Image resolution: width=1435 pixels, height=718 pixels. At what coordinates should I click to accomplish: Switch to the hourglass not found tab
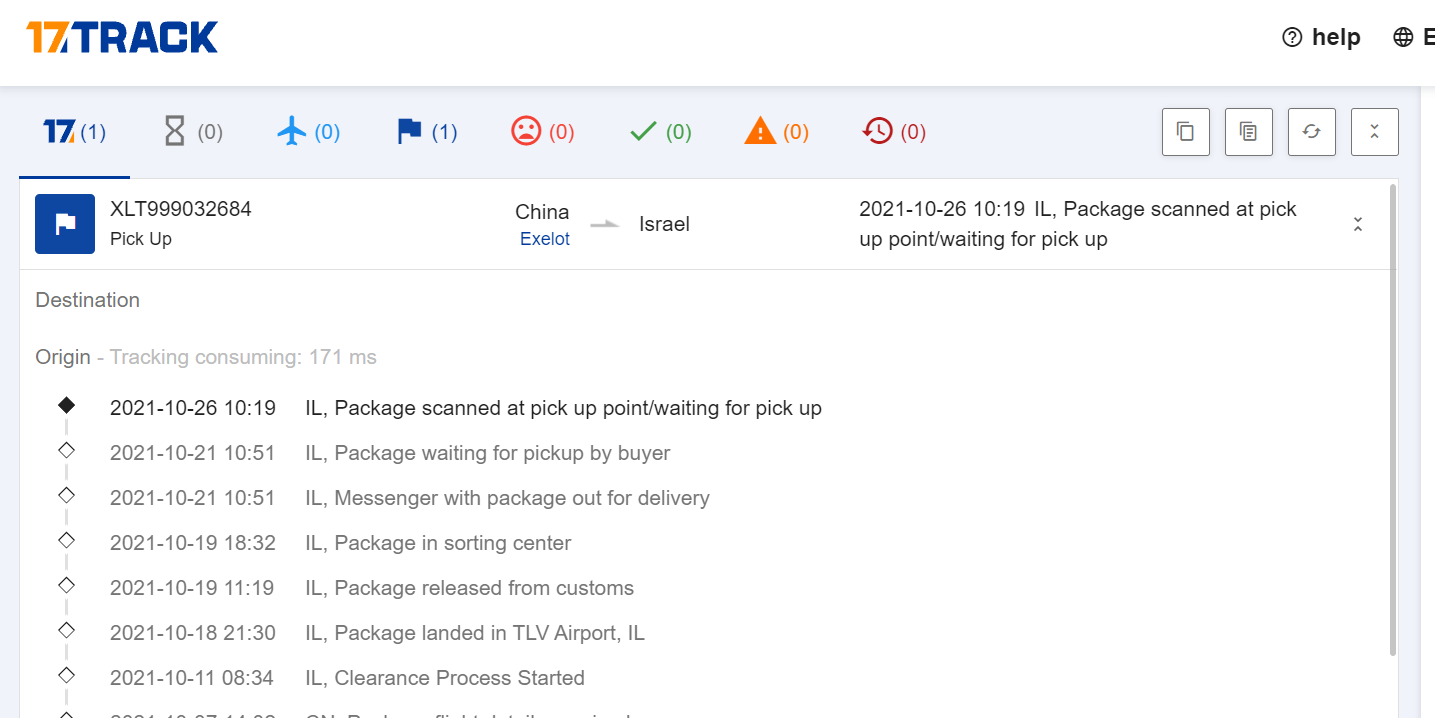(x=193, y=132)
